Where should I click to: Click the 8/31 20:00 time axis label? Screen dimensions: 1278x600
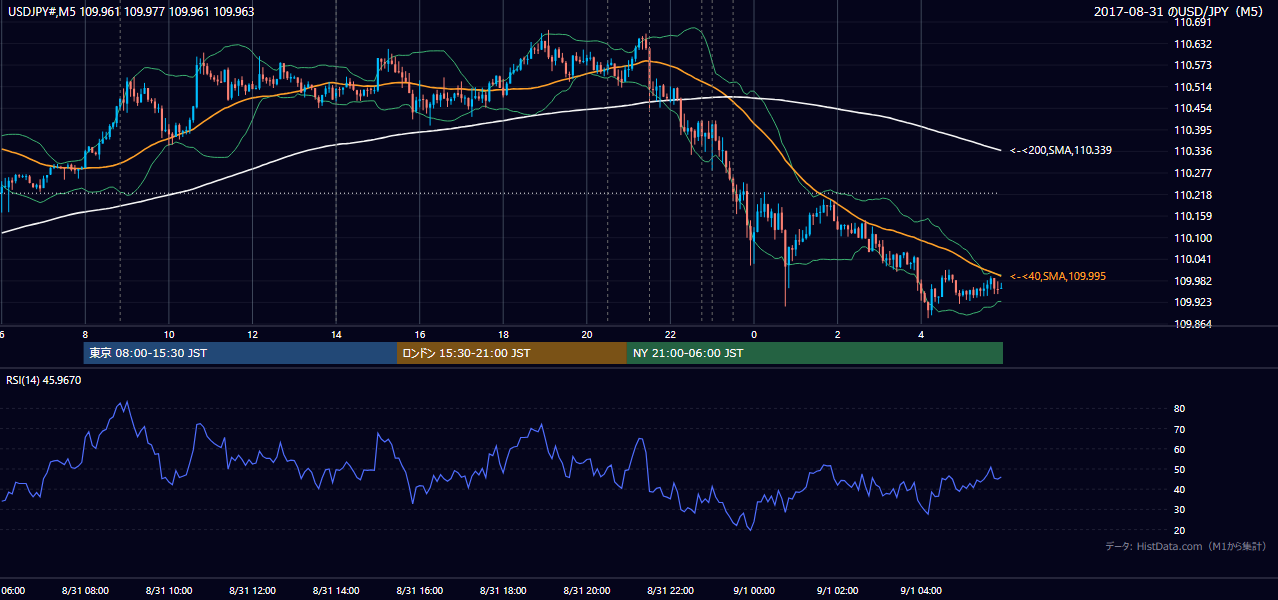[x=587, y=591]
